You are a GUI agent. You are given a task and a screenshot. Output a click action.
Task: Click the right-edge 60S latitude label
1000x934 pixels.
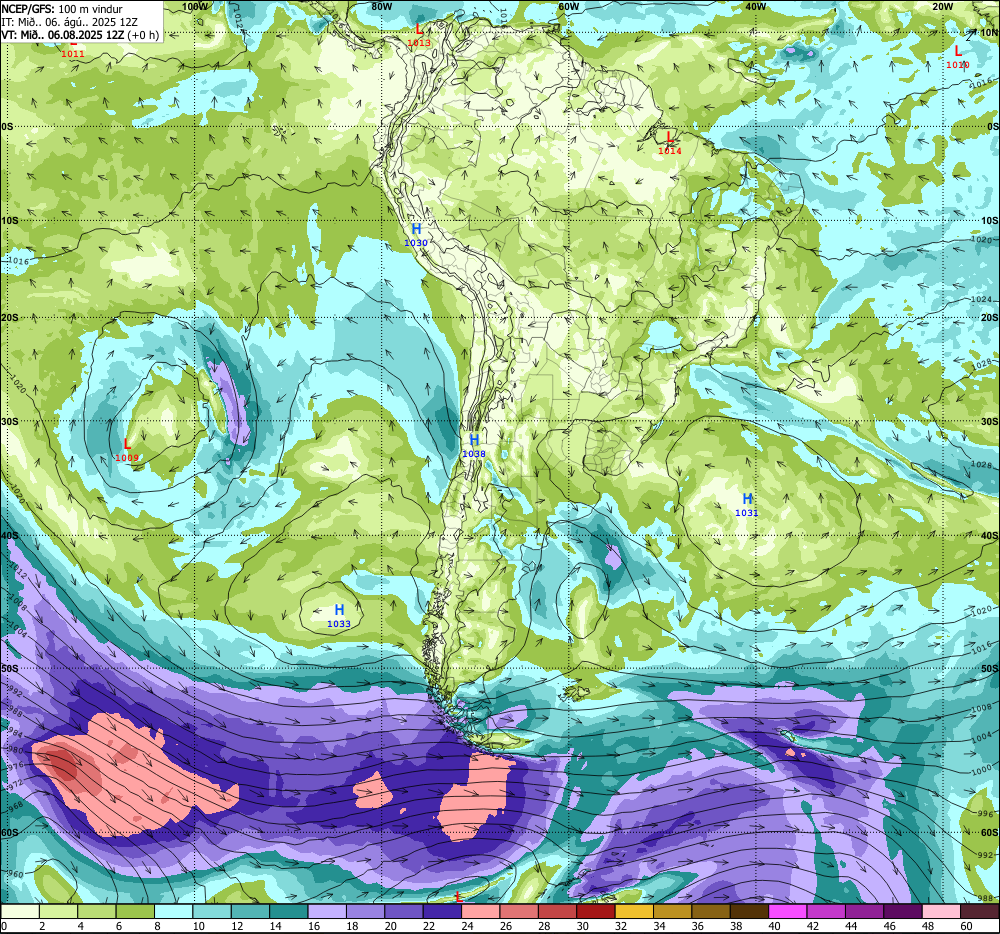coord(990,833)
